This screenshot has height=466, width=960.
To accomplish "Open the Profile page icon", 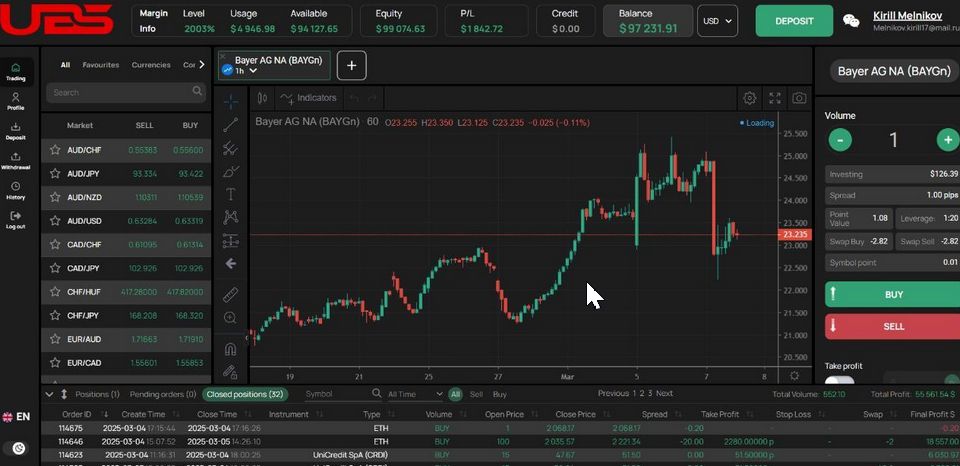I will pyautogui.click(x=16, y=101).
